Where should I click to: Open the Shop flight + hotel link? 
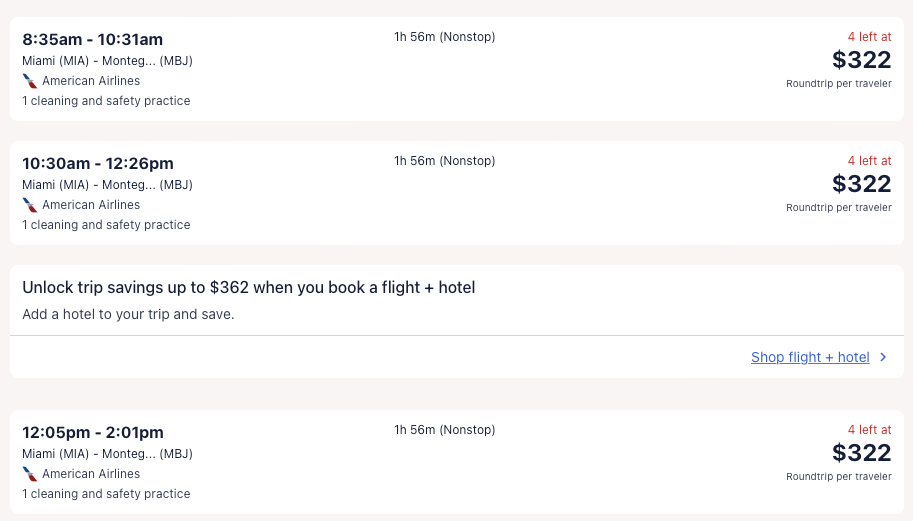pyautogui.click(x=810, y=357)
